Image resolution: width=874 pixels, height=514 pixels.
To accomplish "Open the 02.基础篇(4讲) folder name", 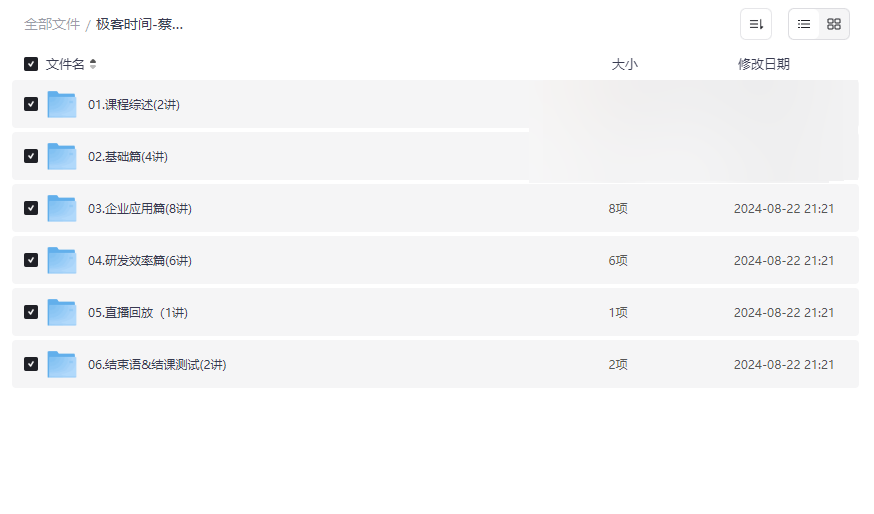I will 128,156.
